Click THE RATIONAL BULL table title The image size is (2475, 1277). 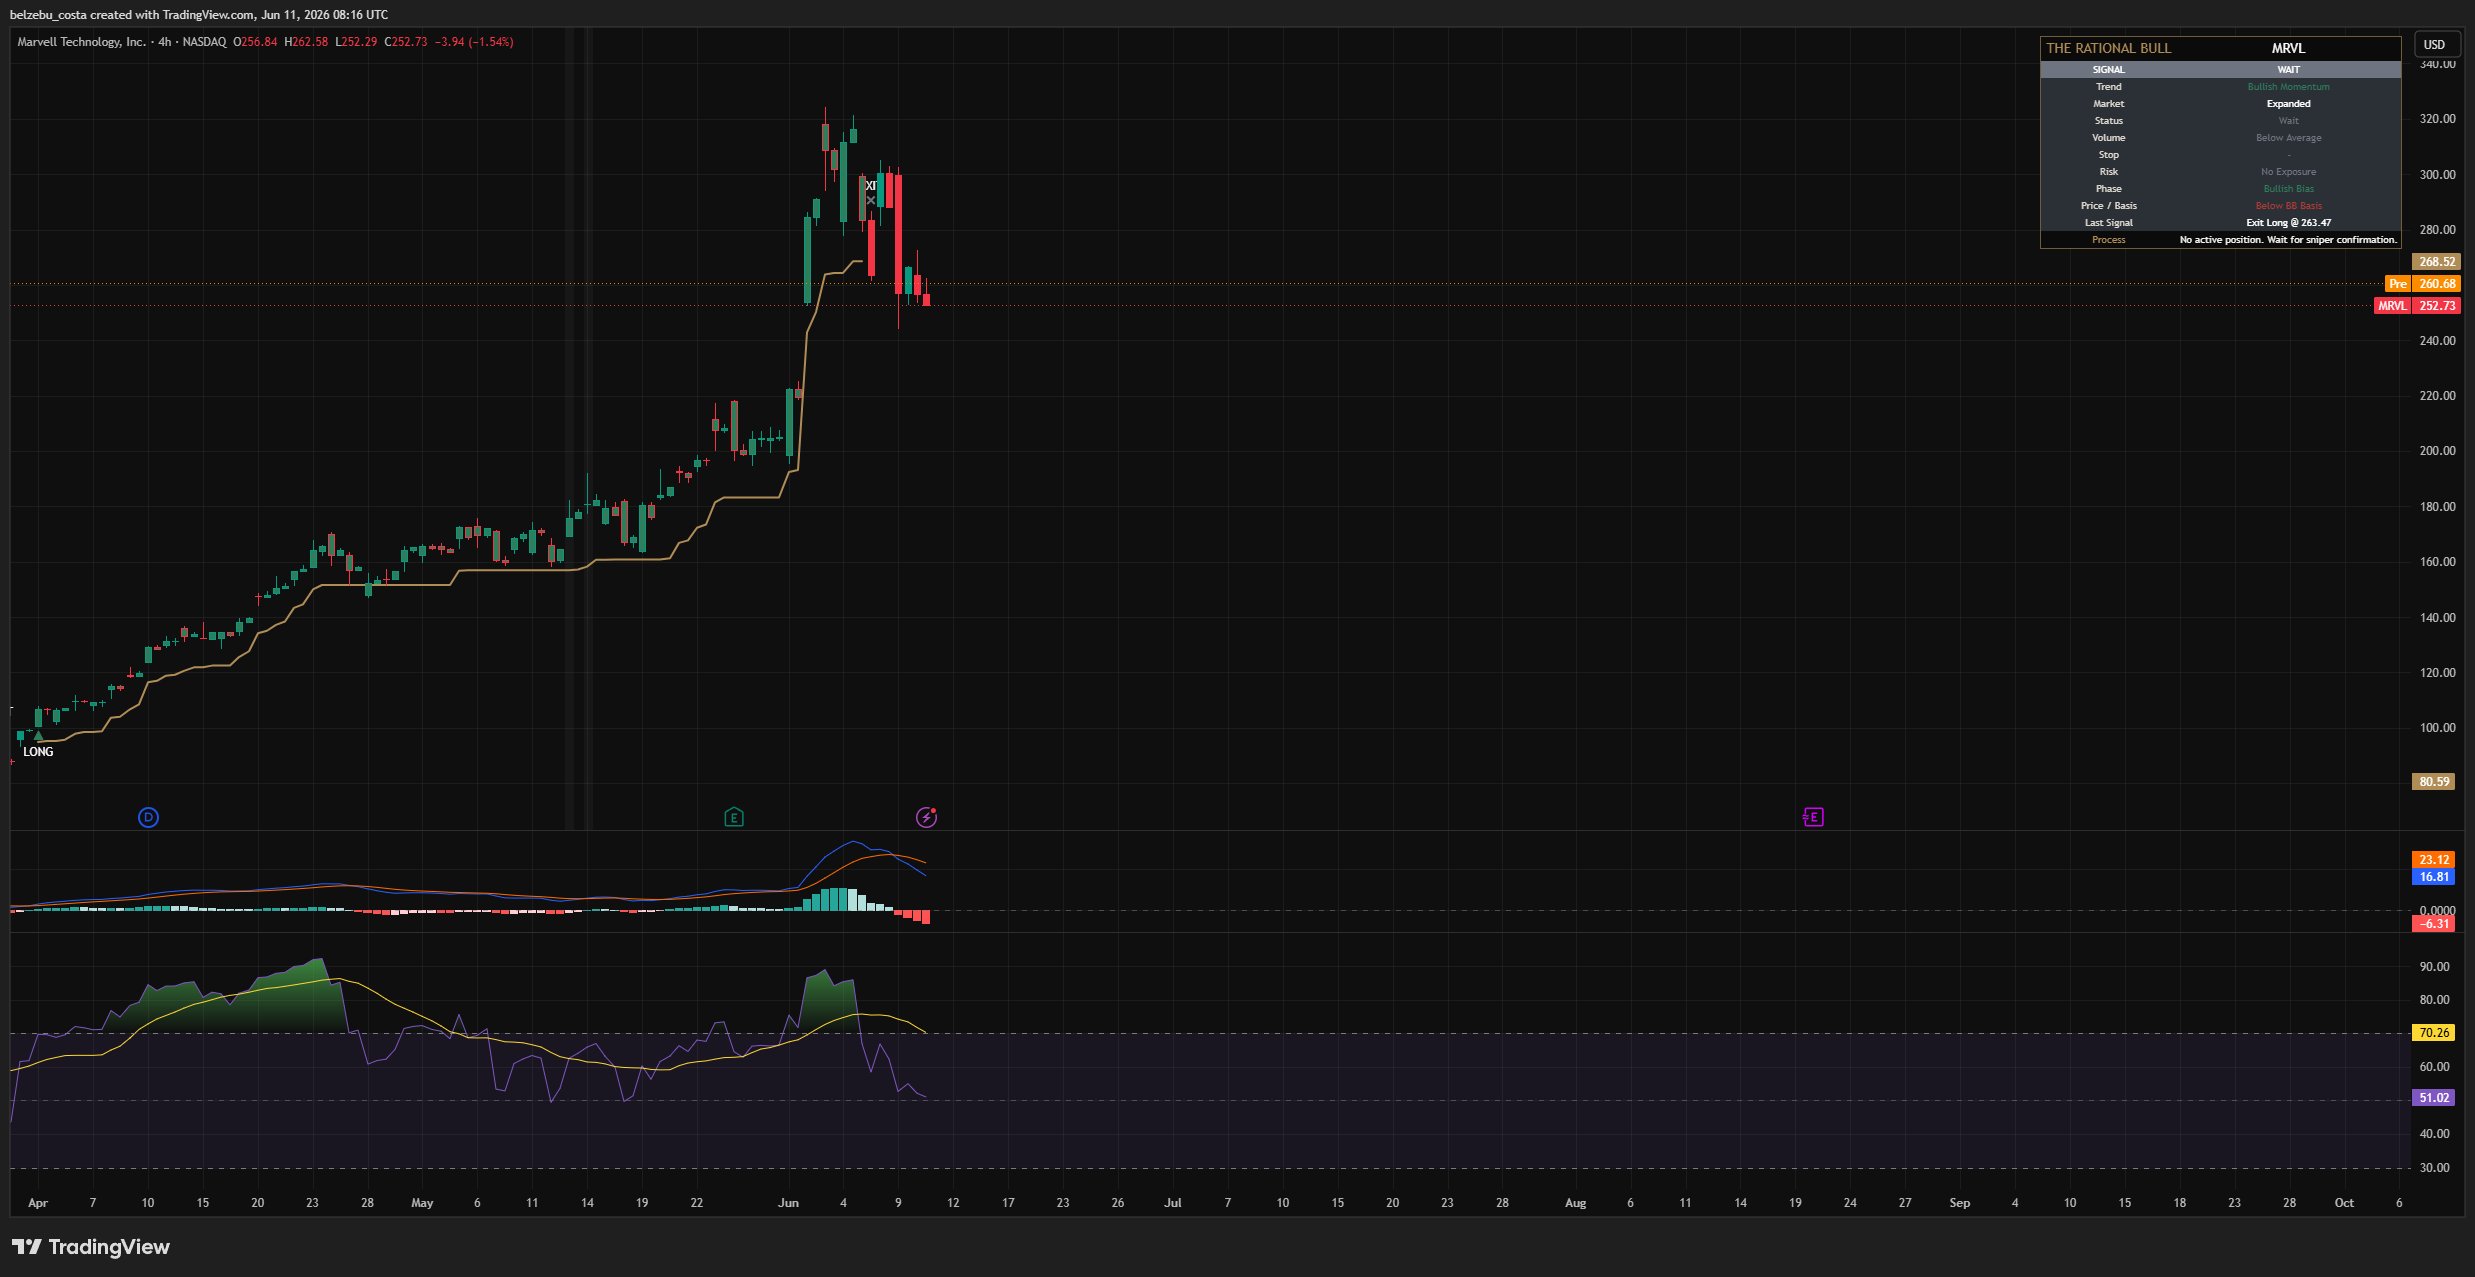click(2109, 48)
